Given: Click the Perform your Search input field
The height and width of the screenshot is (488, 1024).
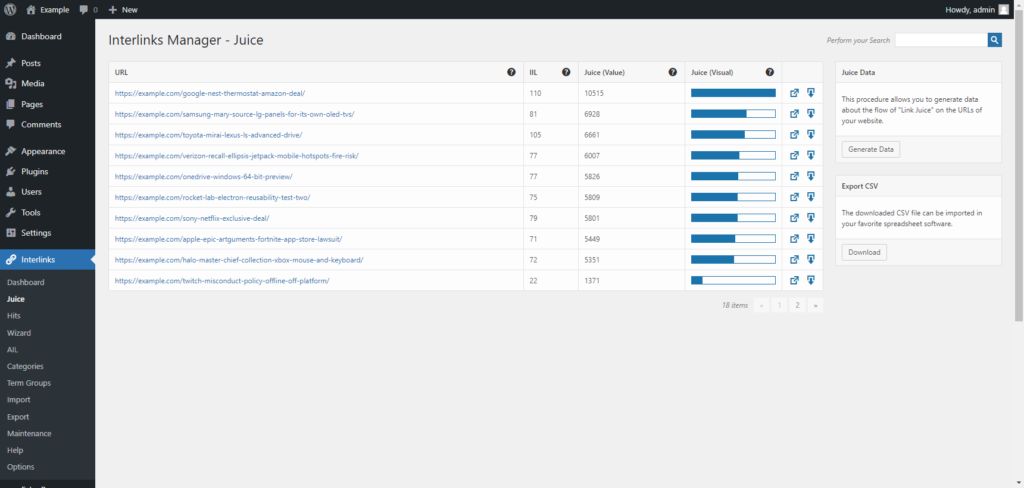Looking at the screenshot, I should coord(941,40).
